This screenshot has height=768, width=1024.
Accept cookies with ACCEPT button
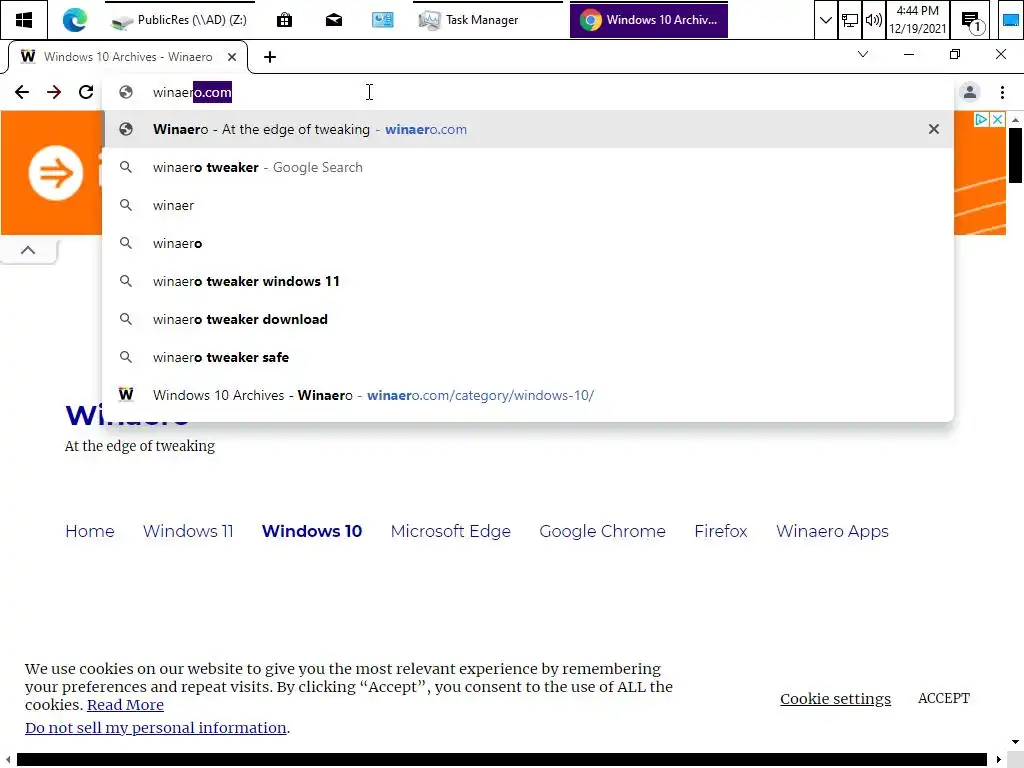coord(944,698)
